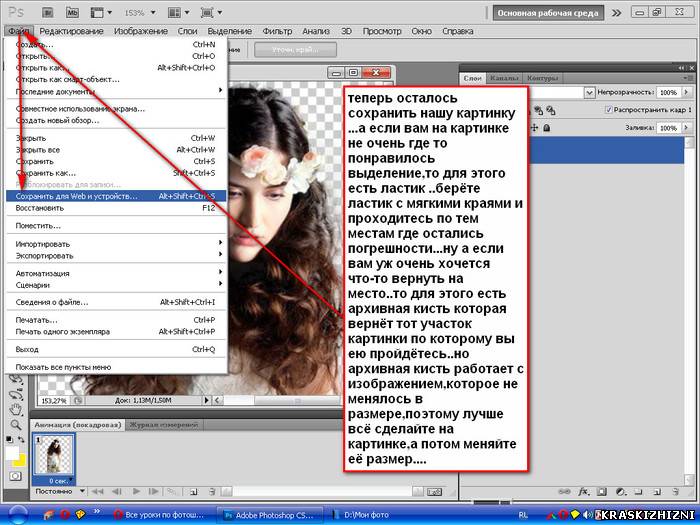The width and height of the screenshot is (700, 525).
Task: Add a layer mask icon
Action: click(x=602, y=492)
